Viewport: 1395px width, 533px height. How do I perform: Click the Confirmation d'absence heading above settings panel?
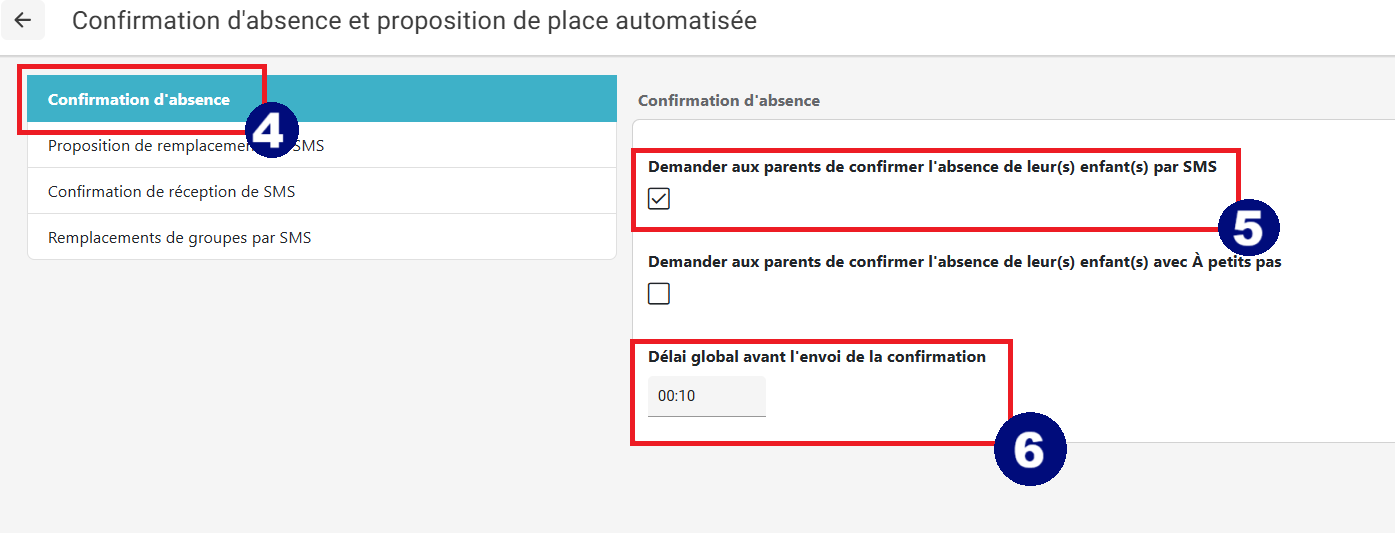729,101
